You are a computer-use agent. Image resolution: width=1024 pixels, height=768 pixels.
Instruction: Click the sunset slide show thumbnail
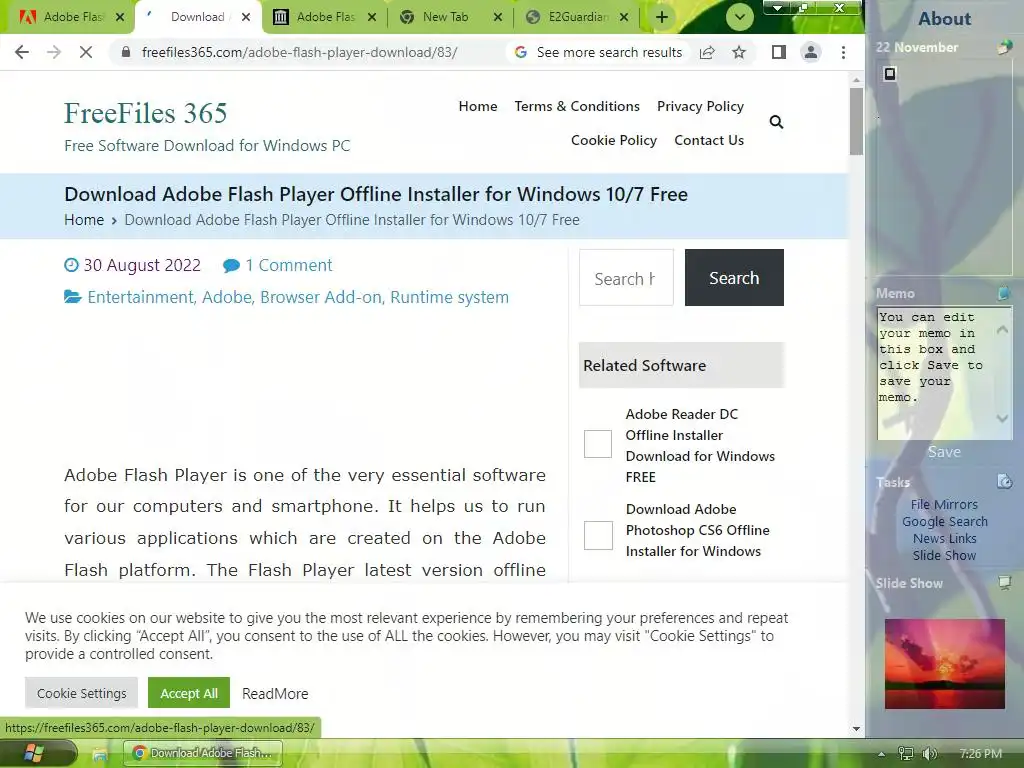click(944, 664)
